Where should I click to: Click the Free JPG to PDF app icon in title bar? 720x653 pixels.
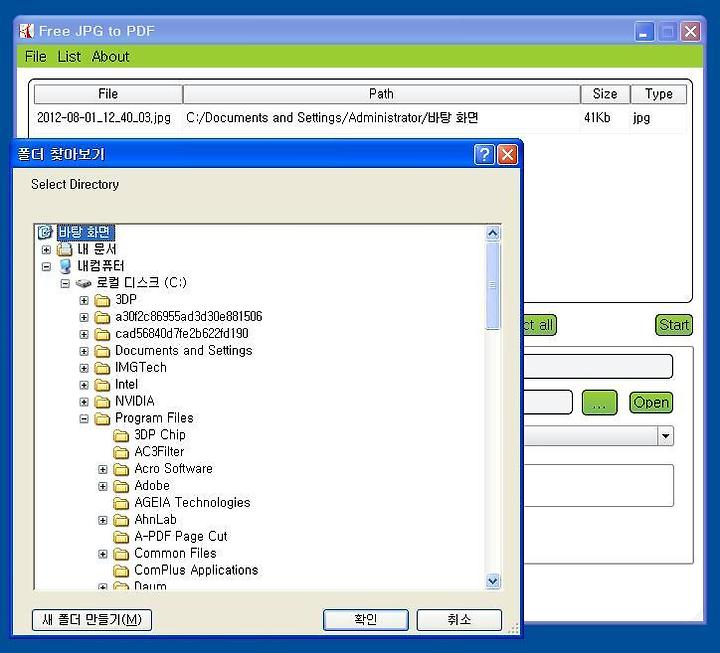27,31
